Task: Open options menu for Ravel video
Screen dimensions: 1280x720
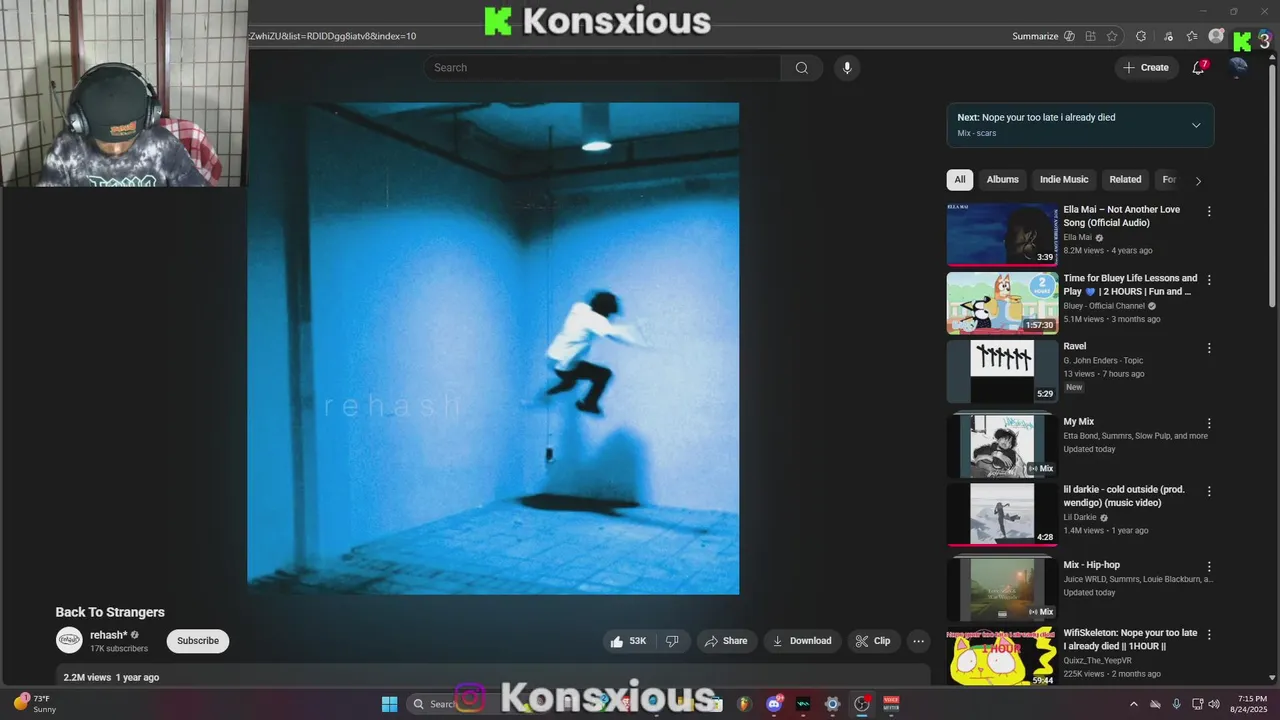Action: click(x=1209, y=348)
